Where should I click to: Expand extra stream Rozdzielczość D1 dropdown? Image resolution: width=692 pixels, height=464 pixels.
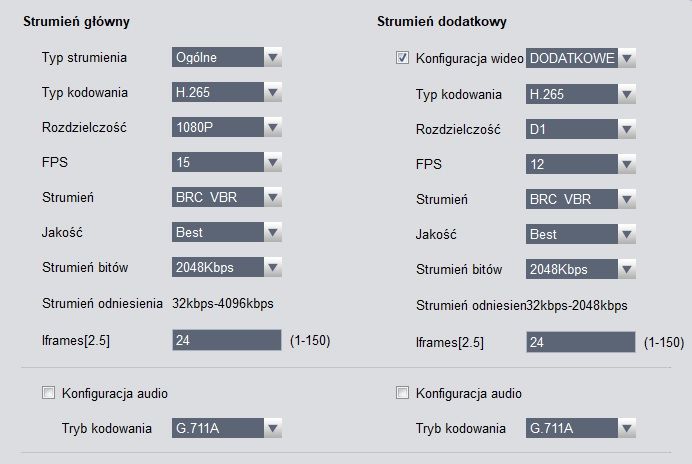[x=580, y=129]
